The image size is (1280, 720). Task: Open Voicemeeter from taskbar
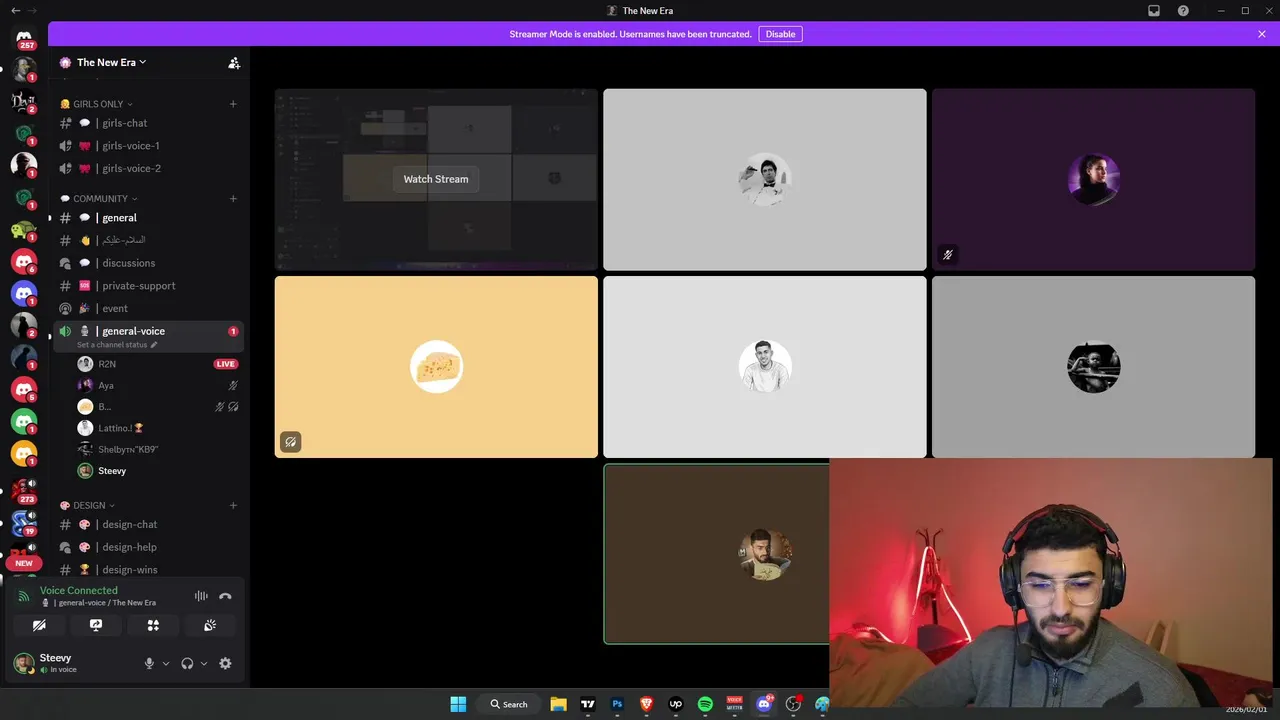735,704
